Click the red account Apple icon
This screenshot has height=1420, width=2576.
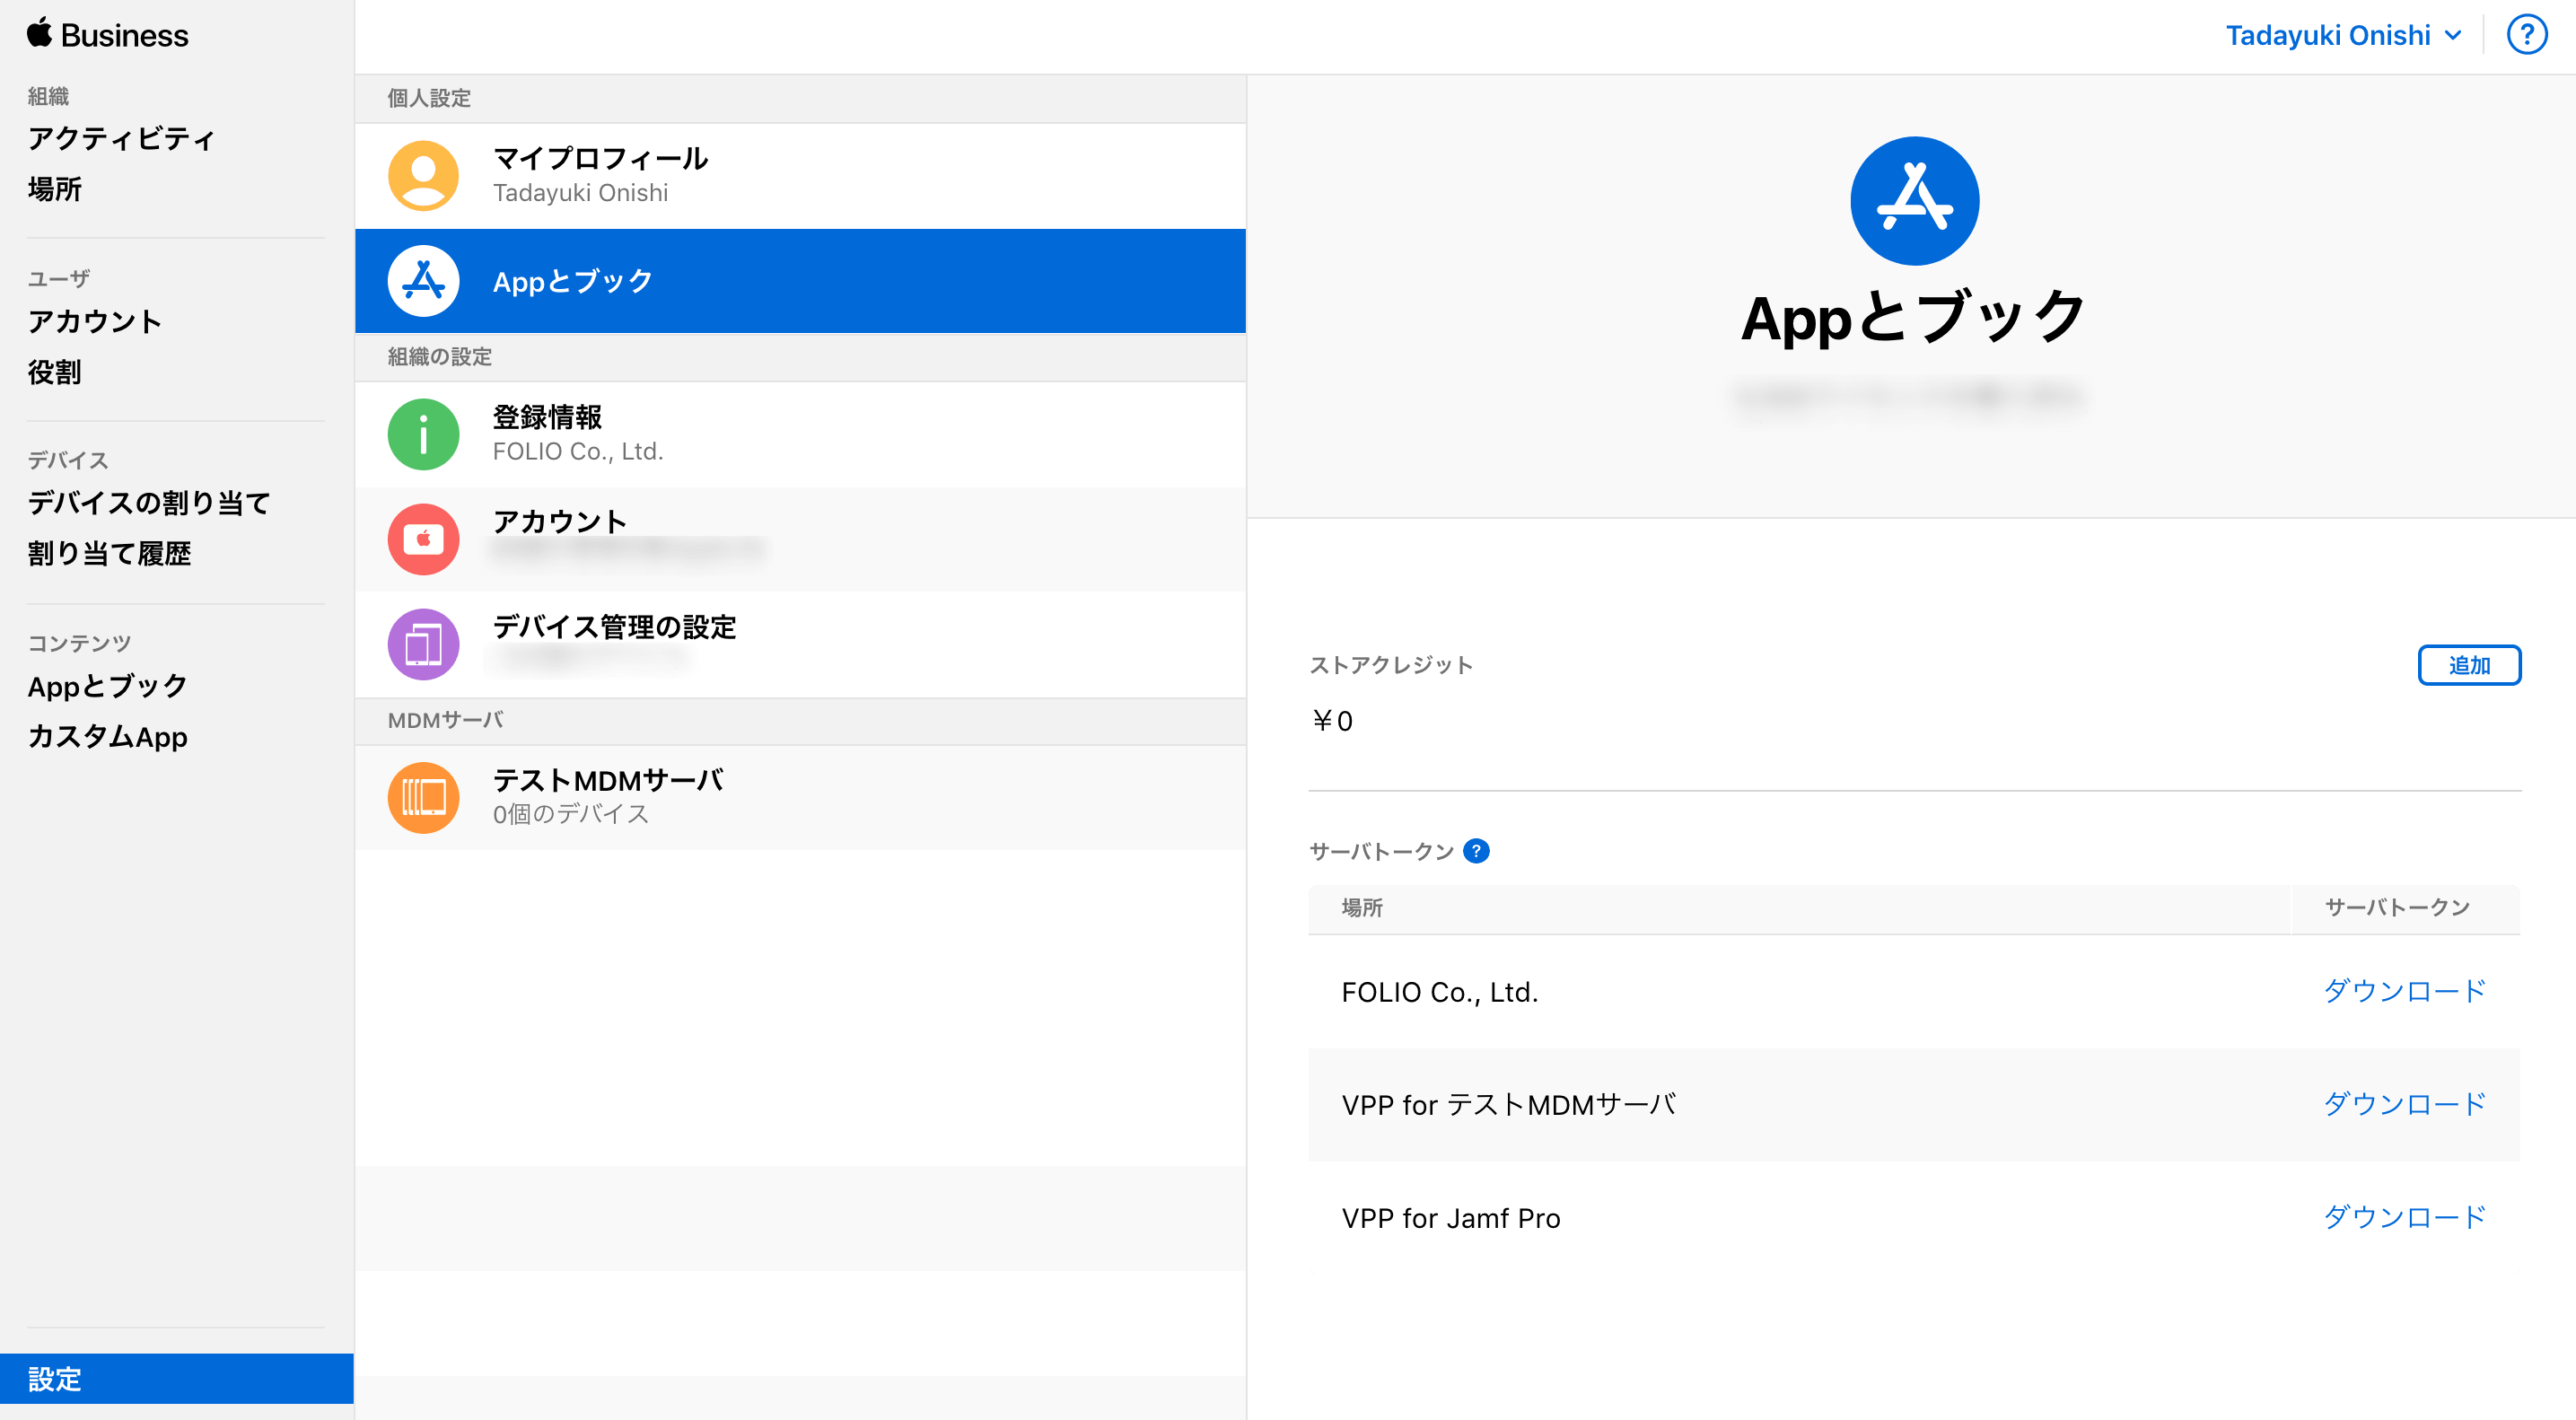pyautogui.click(x=423, y=539)
